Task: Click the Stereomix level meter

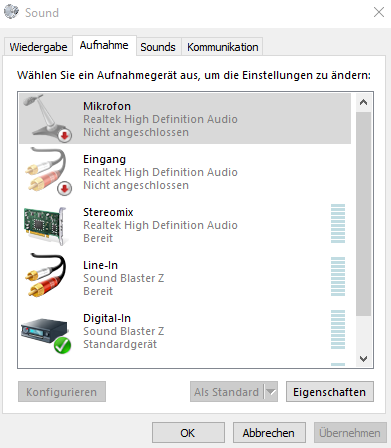Action: (338, 223)
